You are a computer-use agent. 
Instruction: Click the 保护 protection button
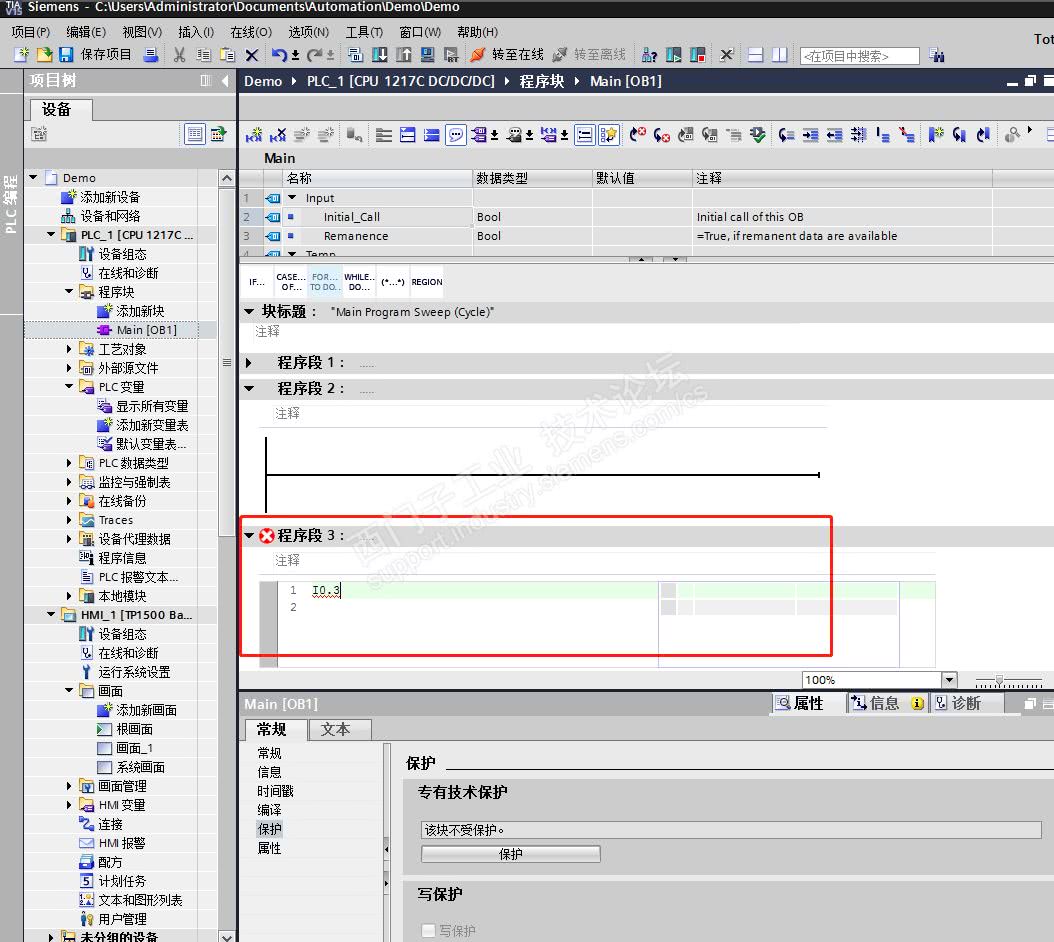[510, 854]
